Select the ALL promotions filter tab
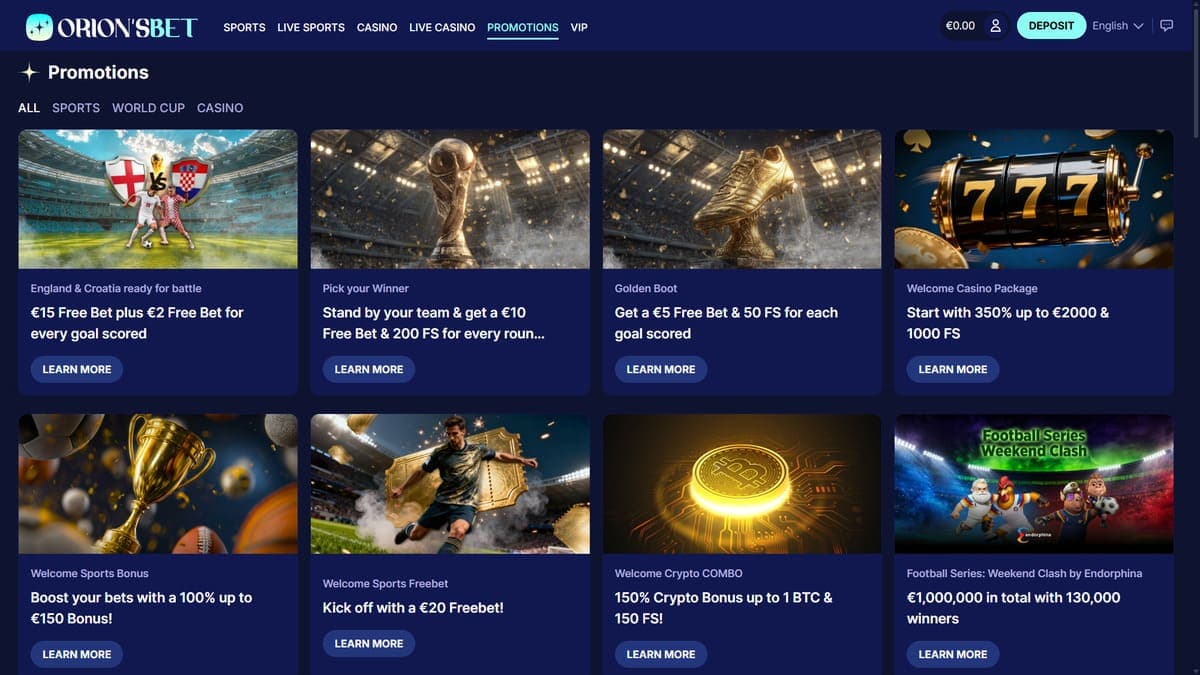The image size is (1200, 675). [29, 108]
